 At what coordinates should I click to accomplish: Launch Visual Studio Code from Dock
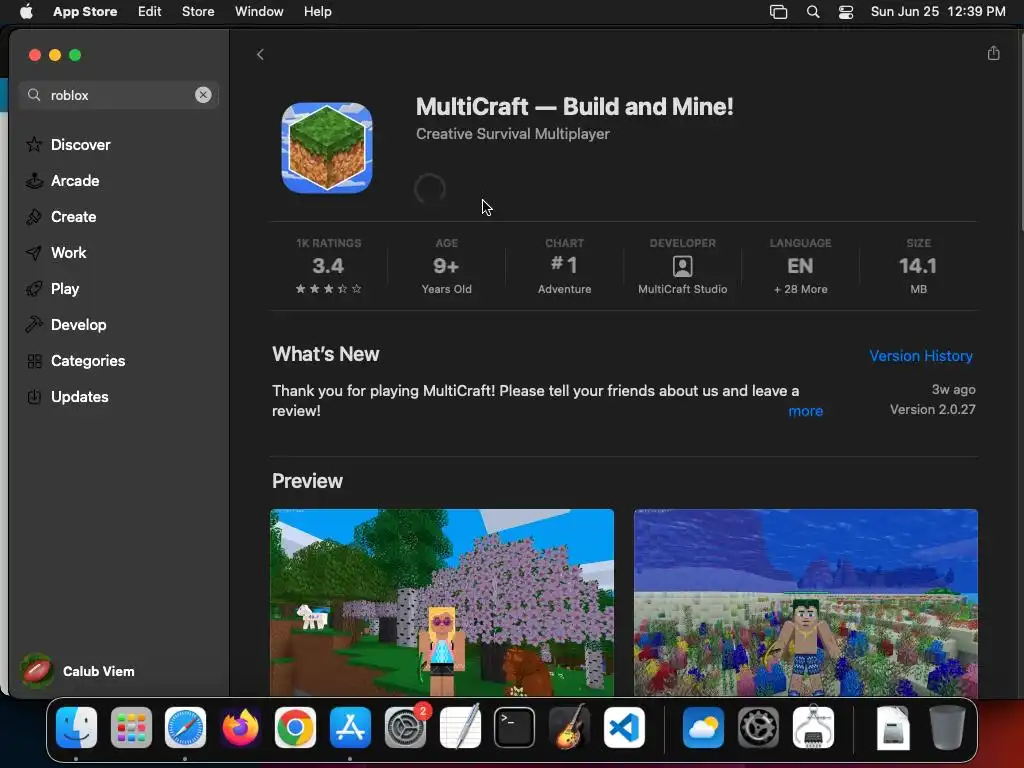tap(624, 727)
